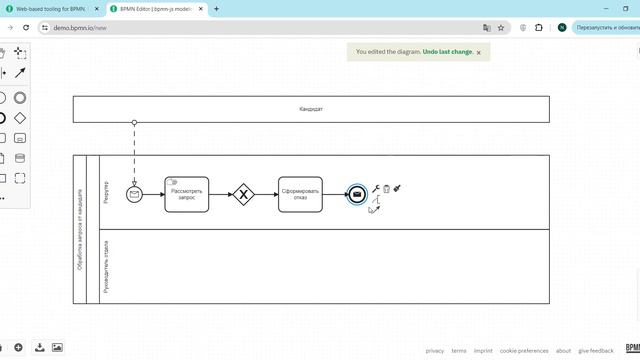Screen dimensions: 640x360
Task: Click the 'Перезапустить и обновить' button
Action: pos(606,28)
